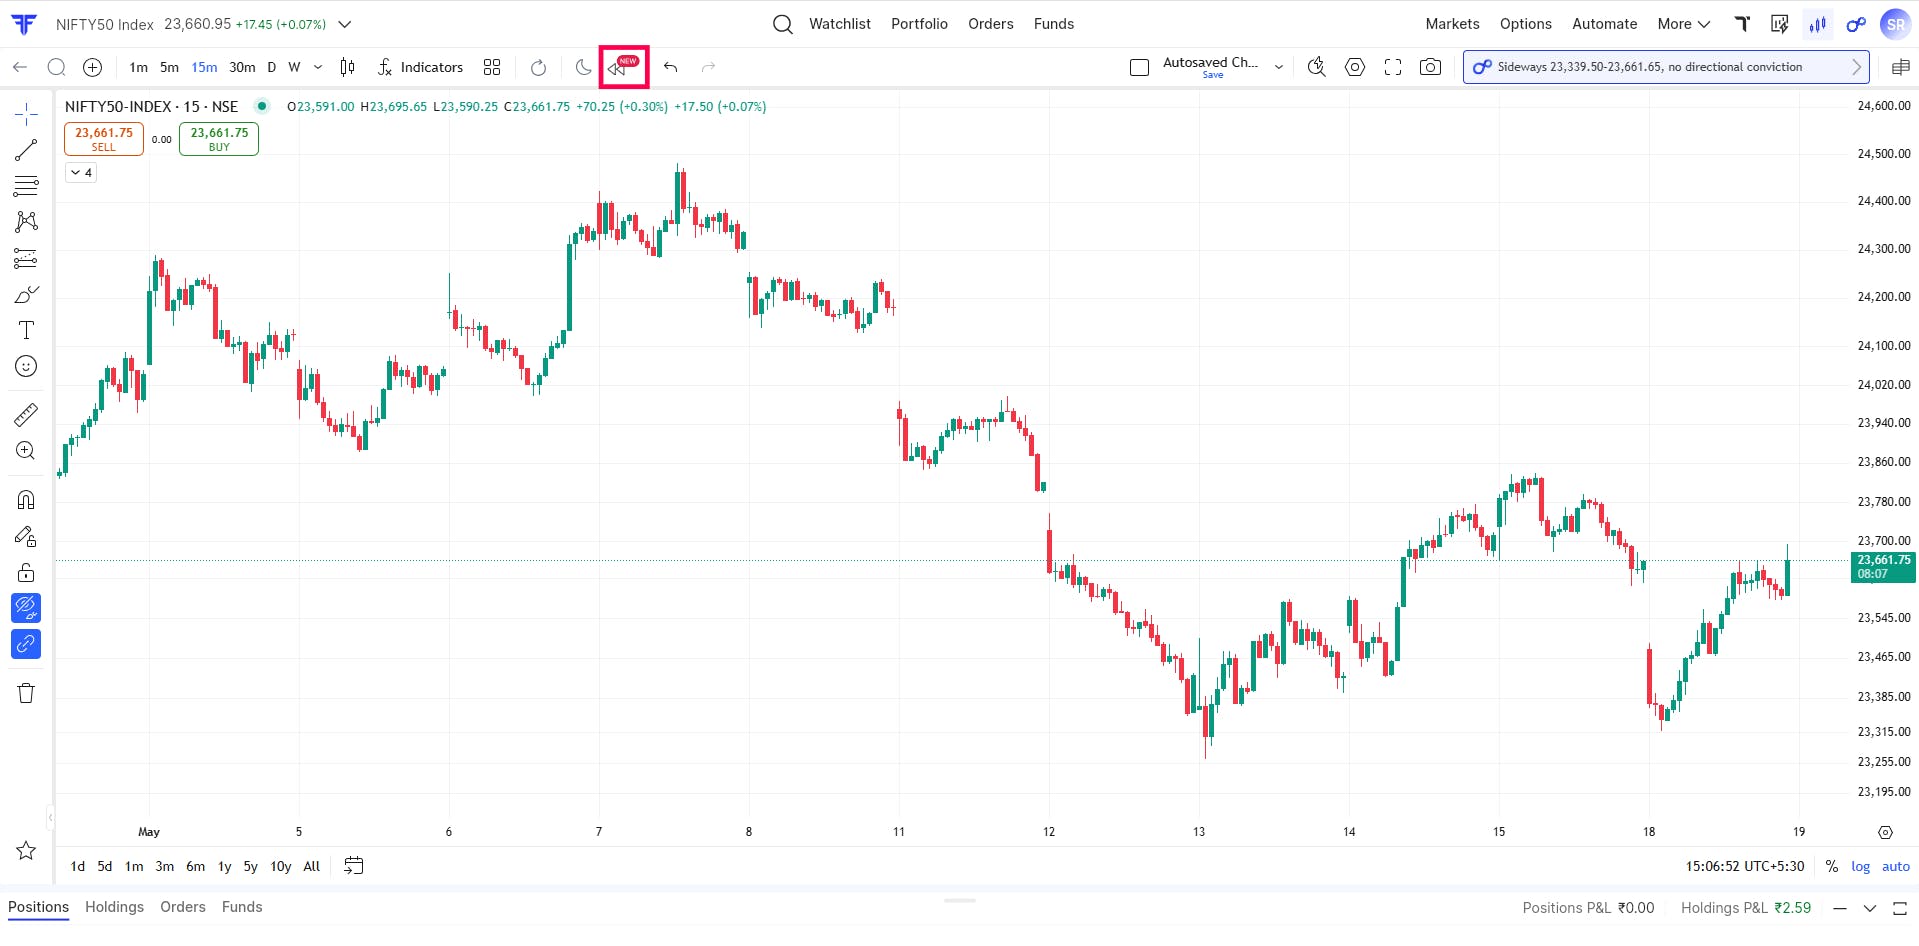Screen dimensions: 1919x946
Task: Enter fullscreen chart mode
Action: click(1393, 67)
